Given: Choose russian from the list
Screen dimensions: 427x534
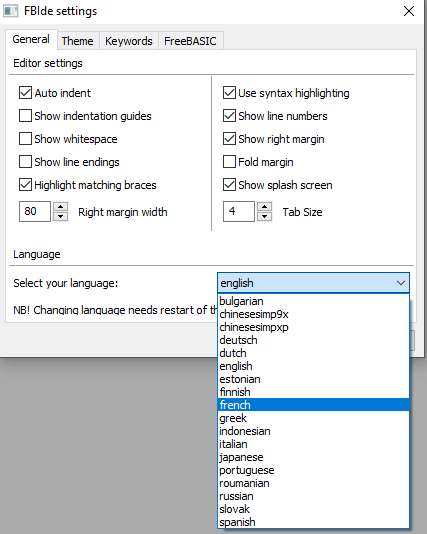Looking at the screenshot, I should (x=313, y=496).
